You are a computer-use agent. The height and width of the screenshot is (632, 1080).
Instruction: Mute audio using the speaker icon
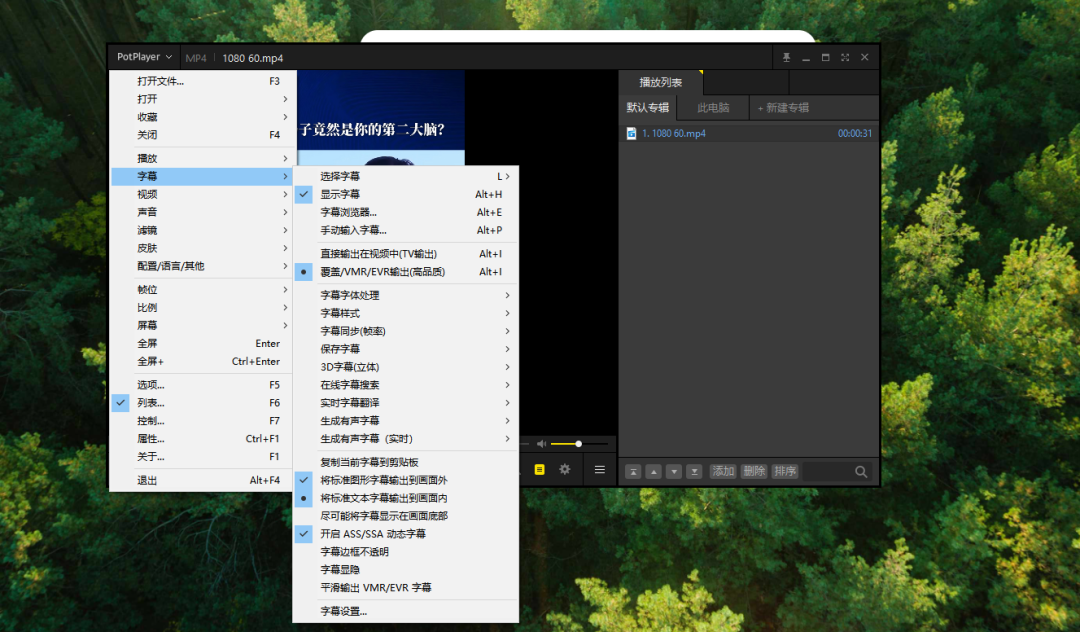[x=541, y=444]
